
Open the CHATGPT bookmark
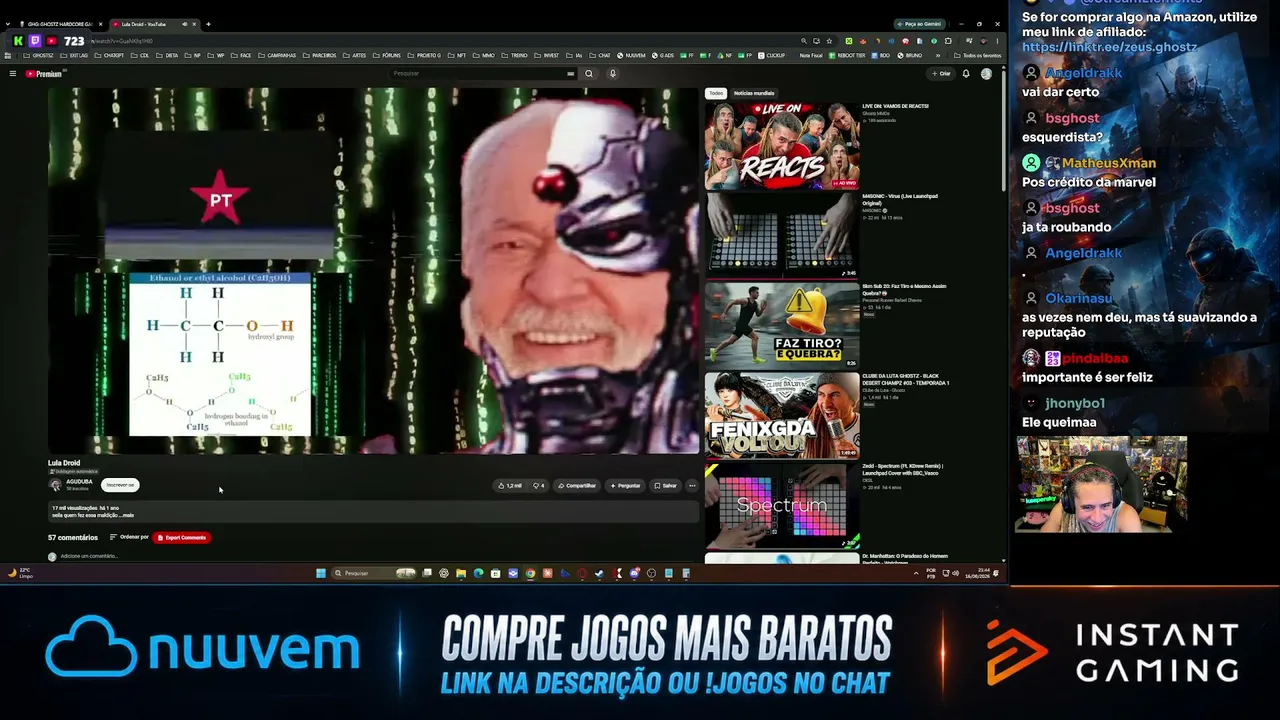click(110, 56)
